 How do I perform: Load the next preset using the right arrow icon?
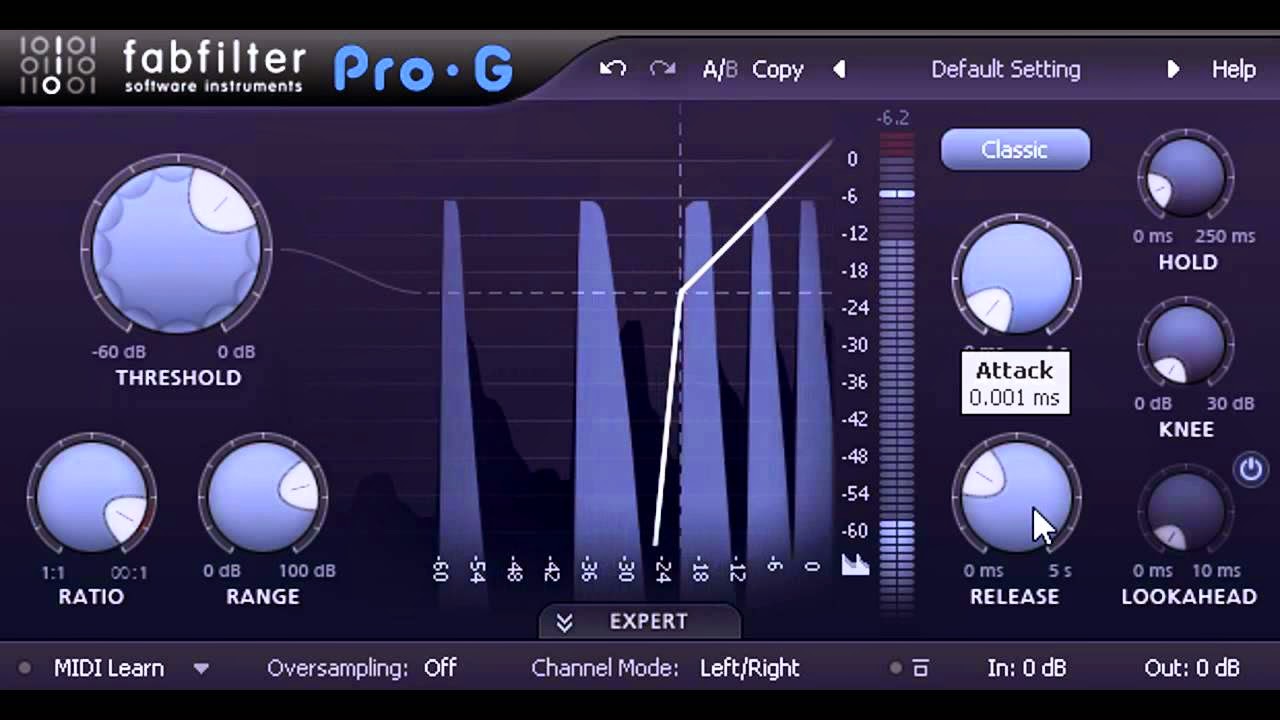1174,69
